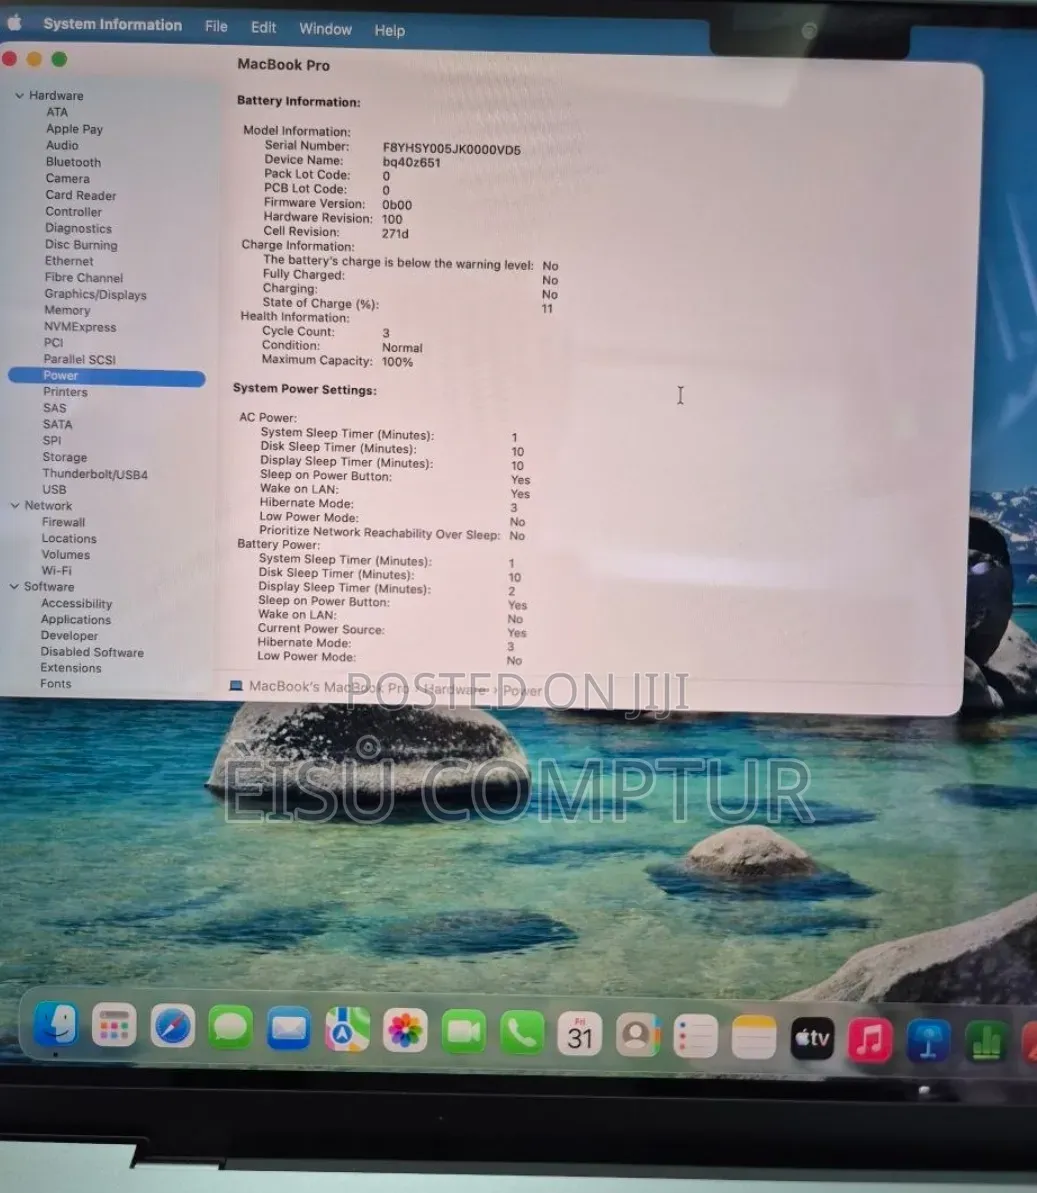Select Applications under Software
The width and height of the screenshot is (1037, 1193).
(76, 620)
